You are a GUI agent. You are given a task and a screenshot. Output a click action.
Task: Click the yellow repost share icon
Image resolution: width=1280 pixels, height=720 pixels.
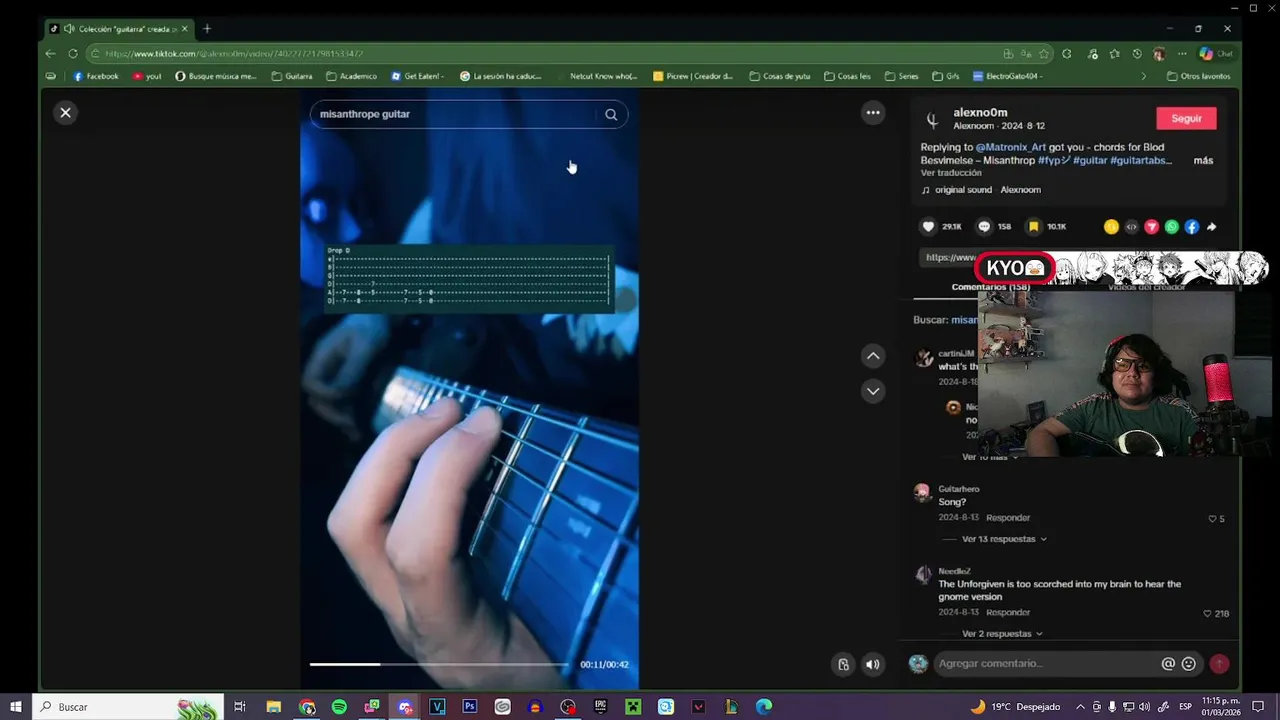click(1111, 227)
